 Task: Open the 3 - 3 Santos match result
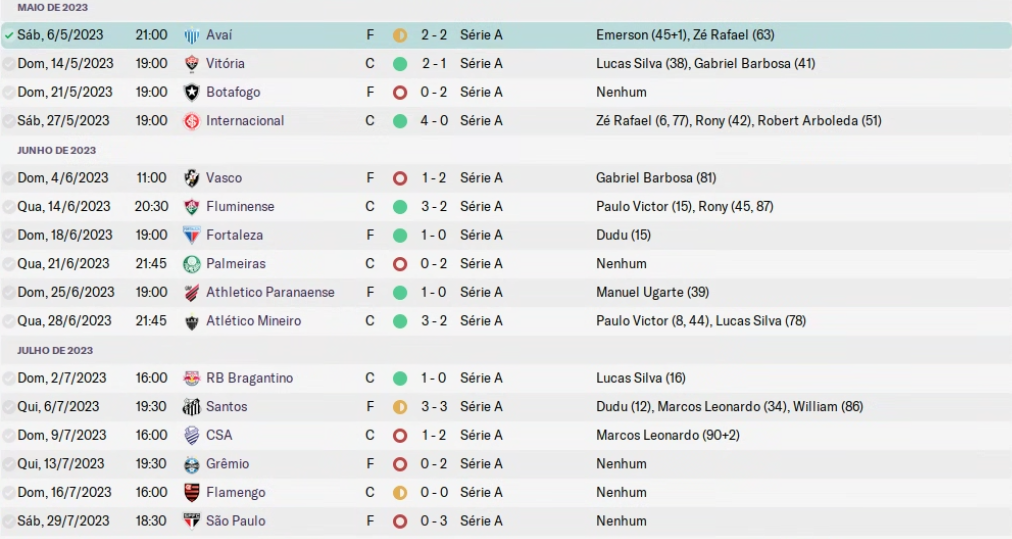point(434,407)
